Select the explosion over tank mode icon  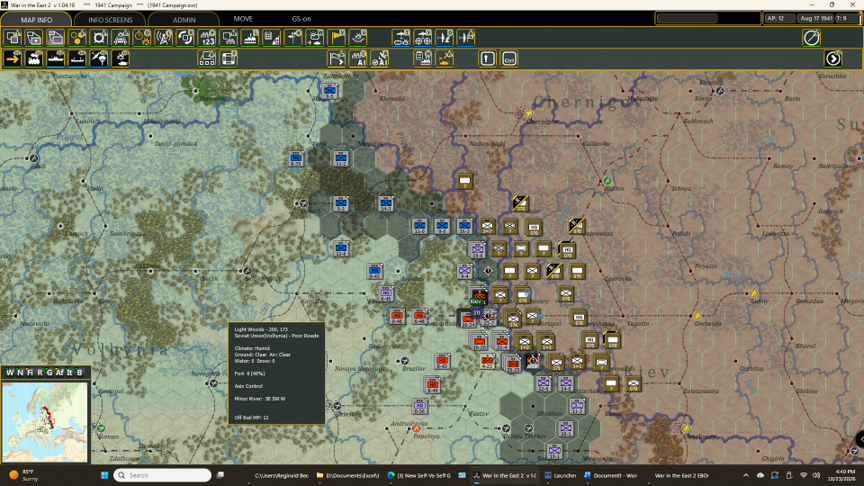[x=121, y=58]
